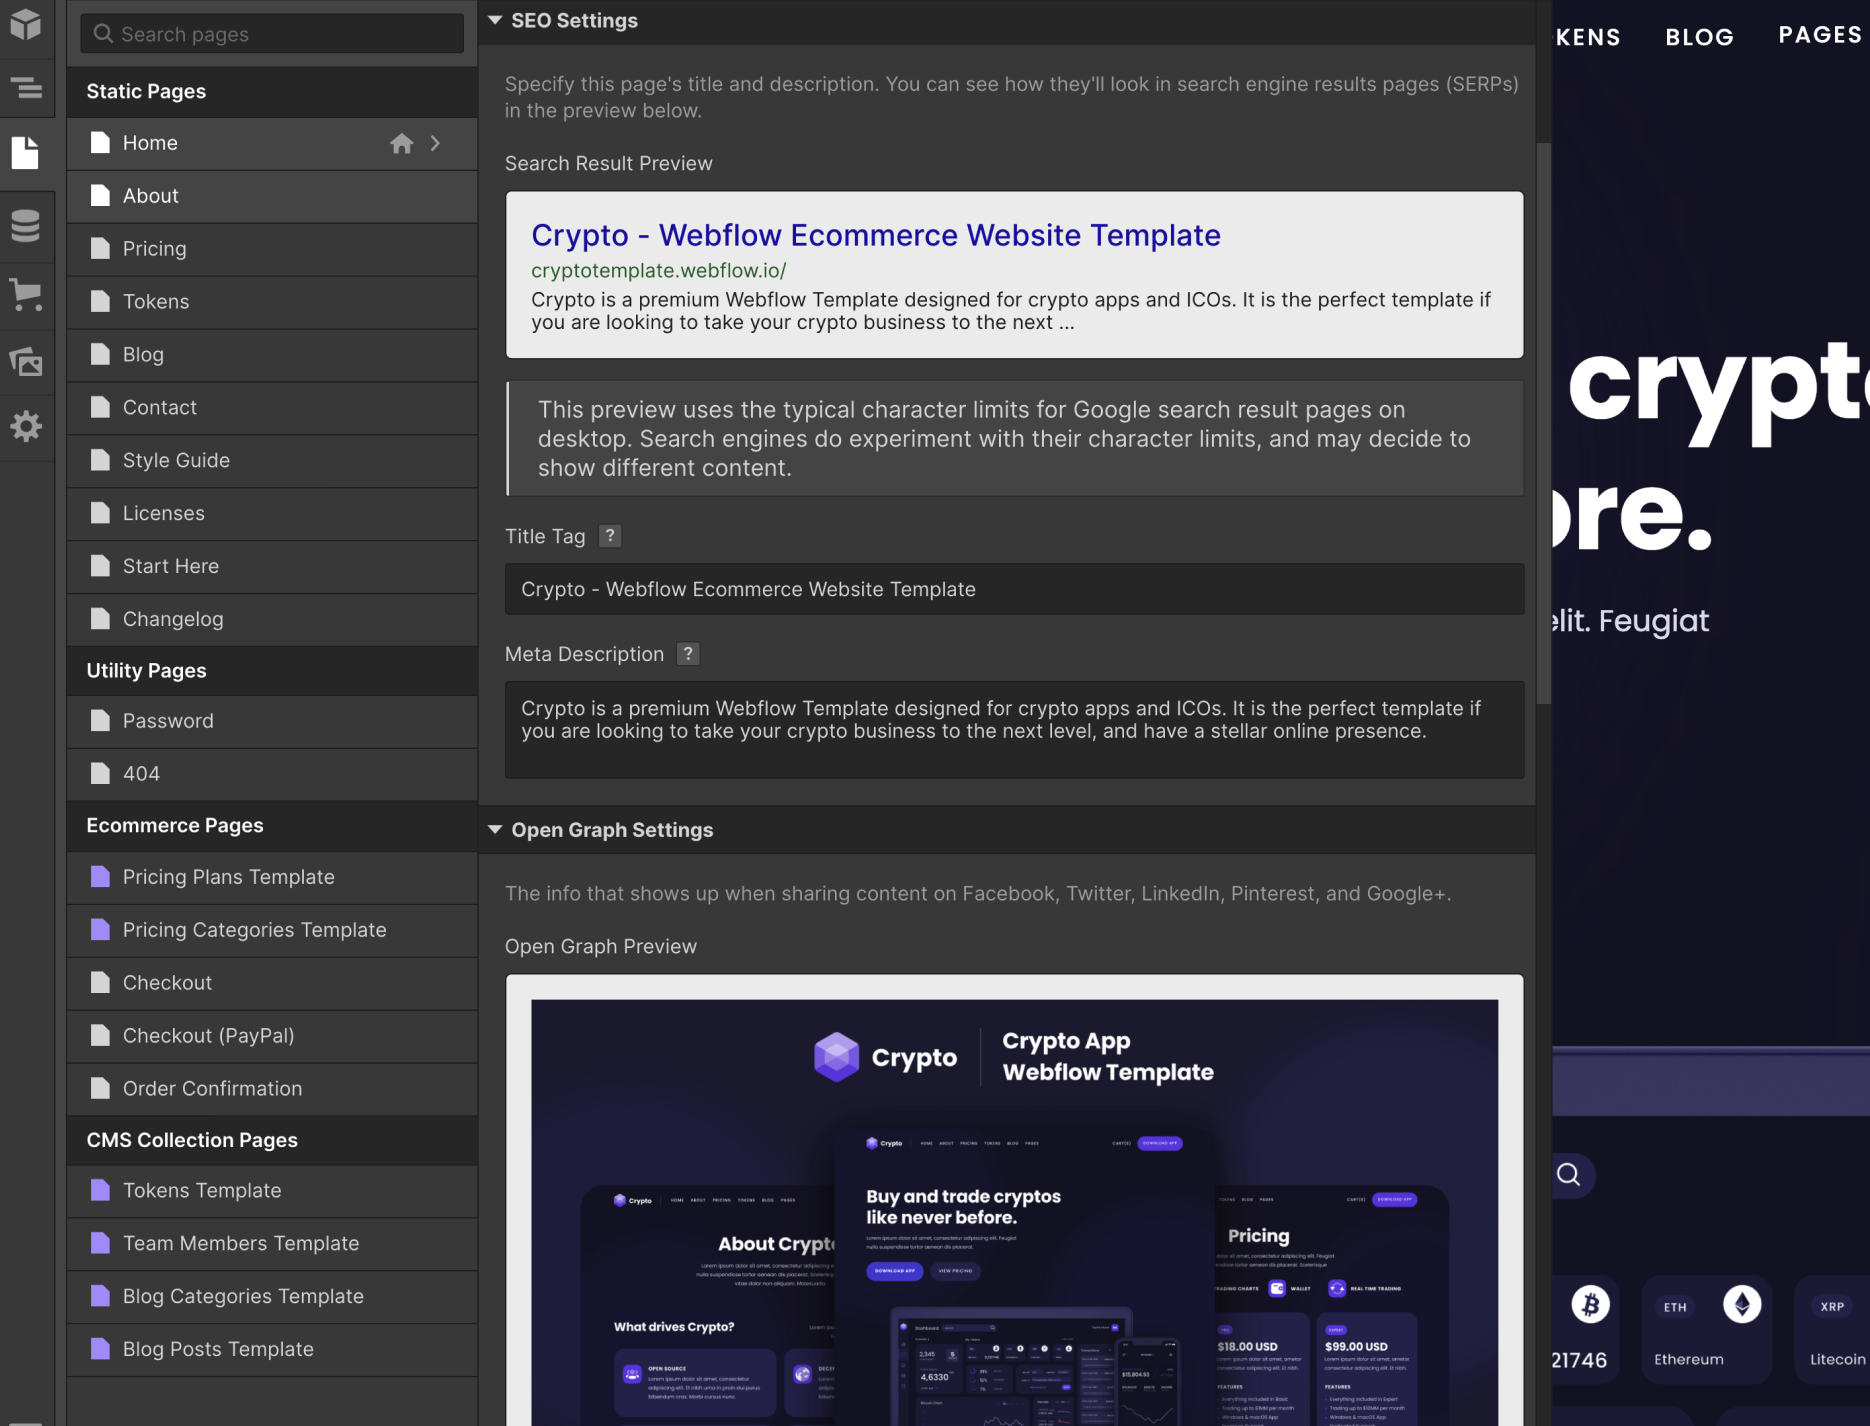The width and height of the screenshot is (1870, 1426).
Task: Open the Checkout (PayPal) page
Action: tap(272, 1036)
